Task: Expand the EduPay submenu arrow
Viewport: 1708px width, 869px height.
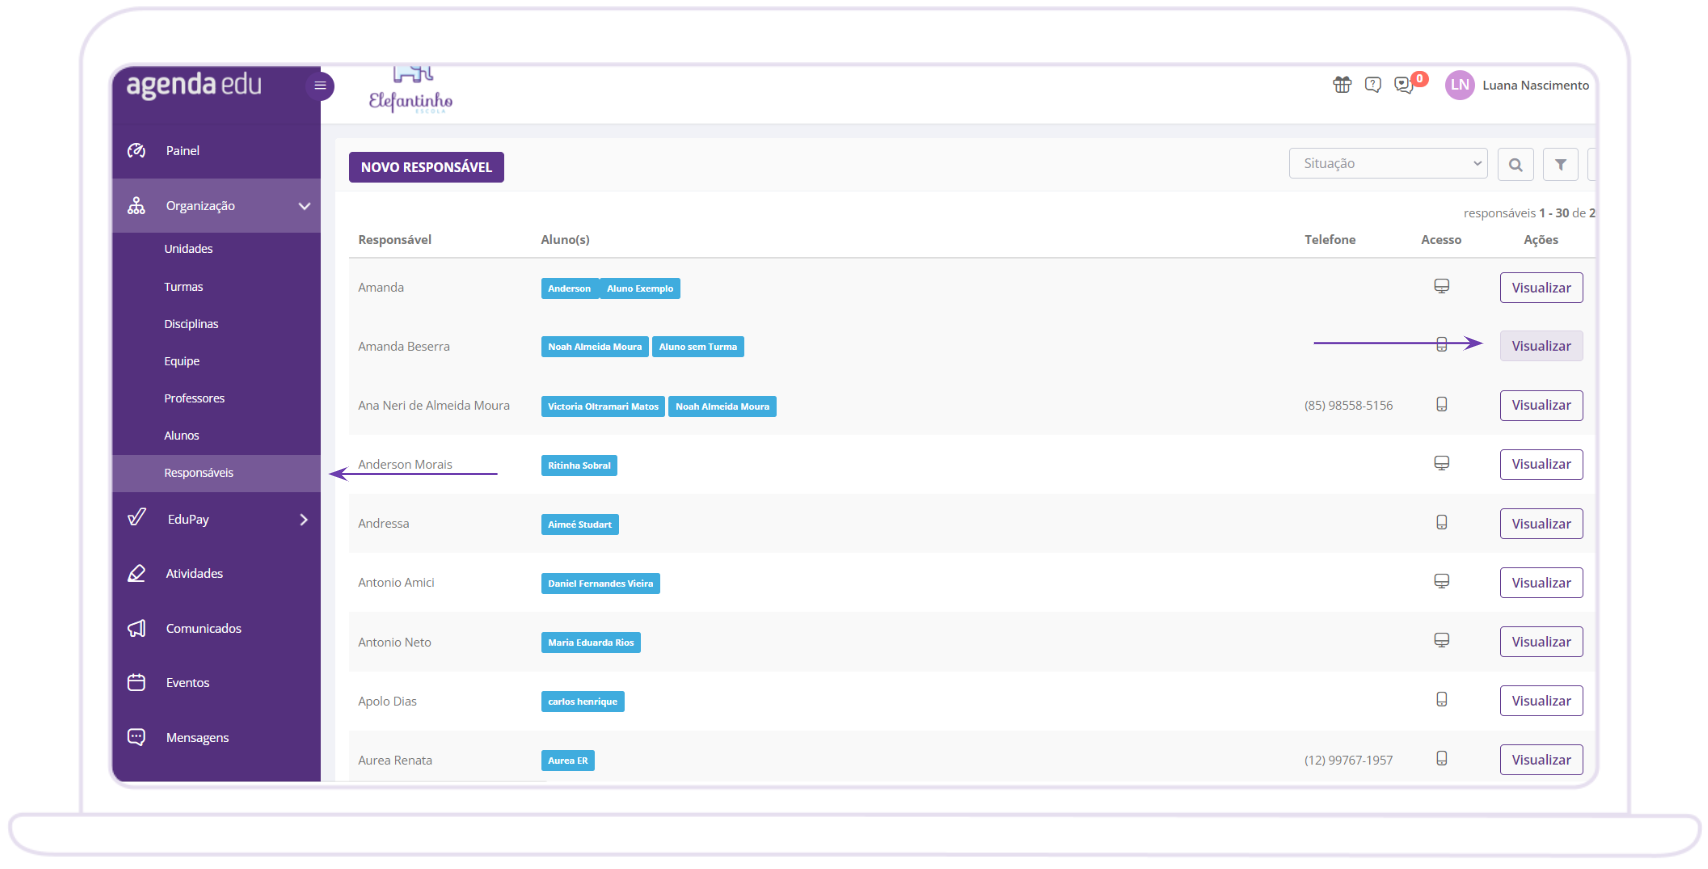Action: (304, 520)
